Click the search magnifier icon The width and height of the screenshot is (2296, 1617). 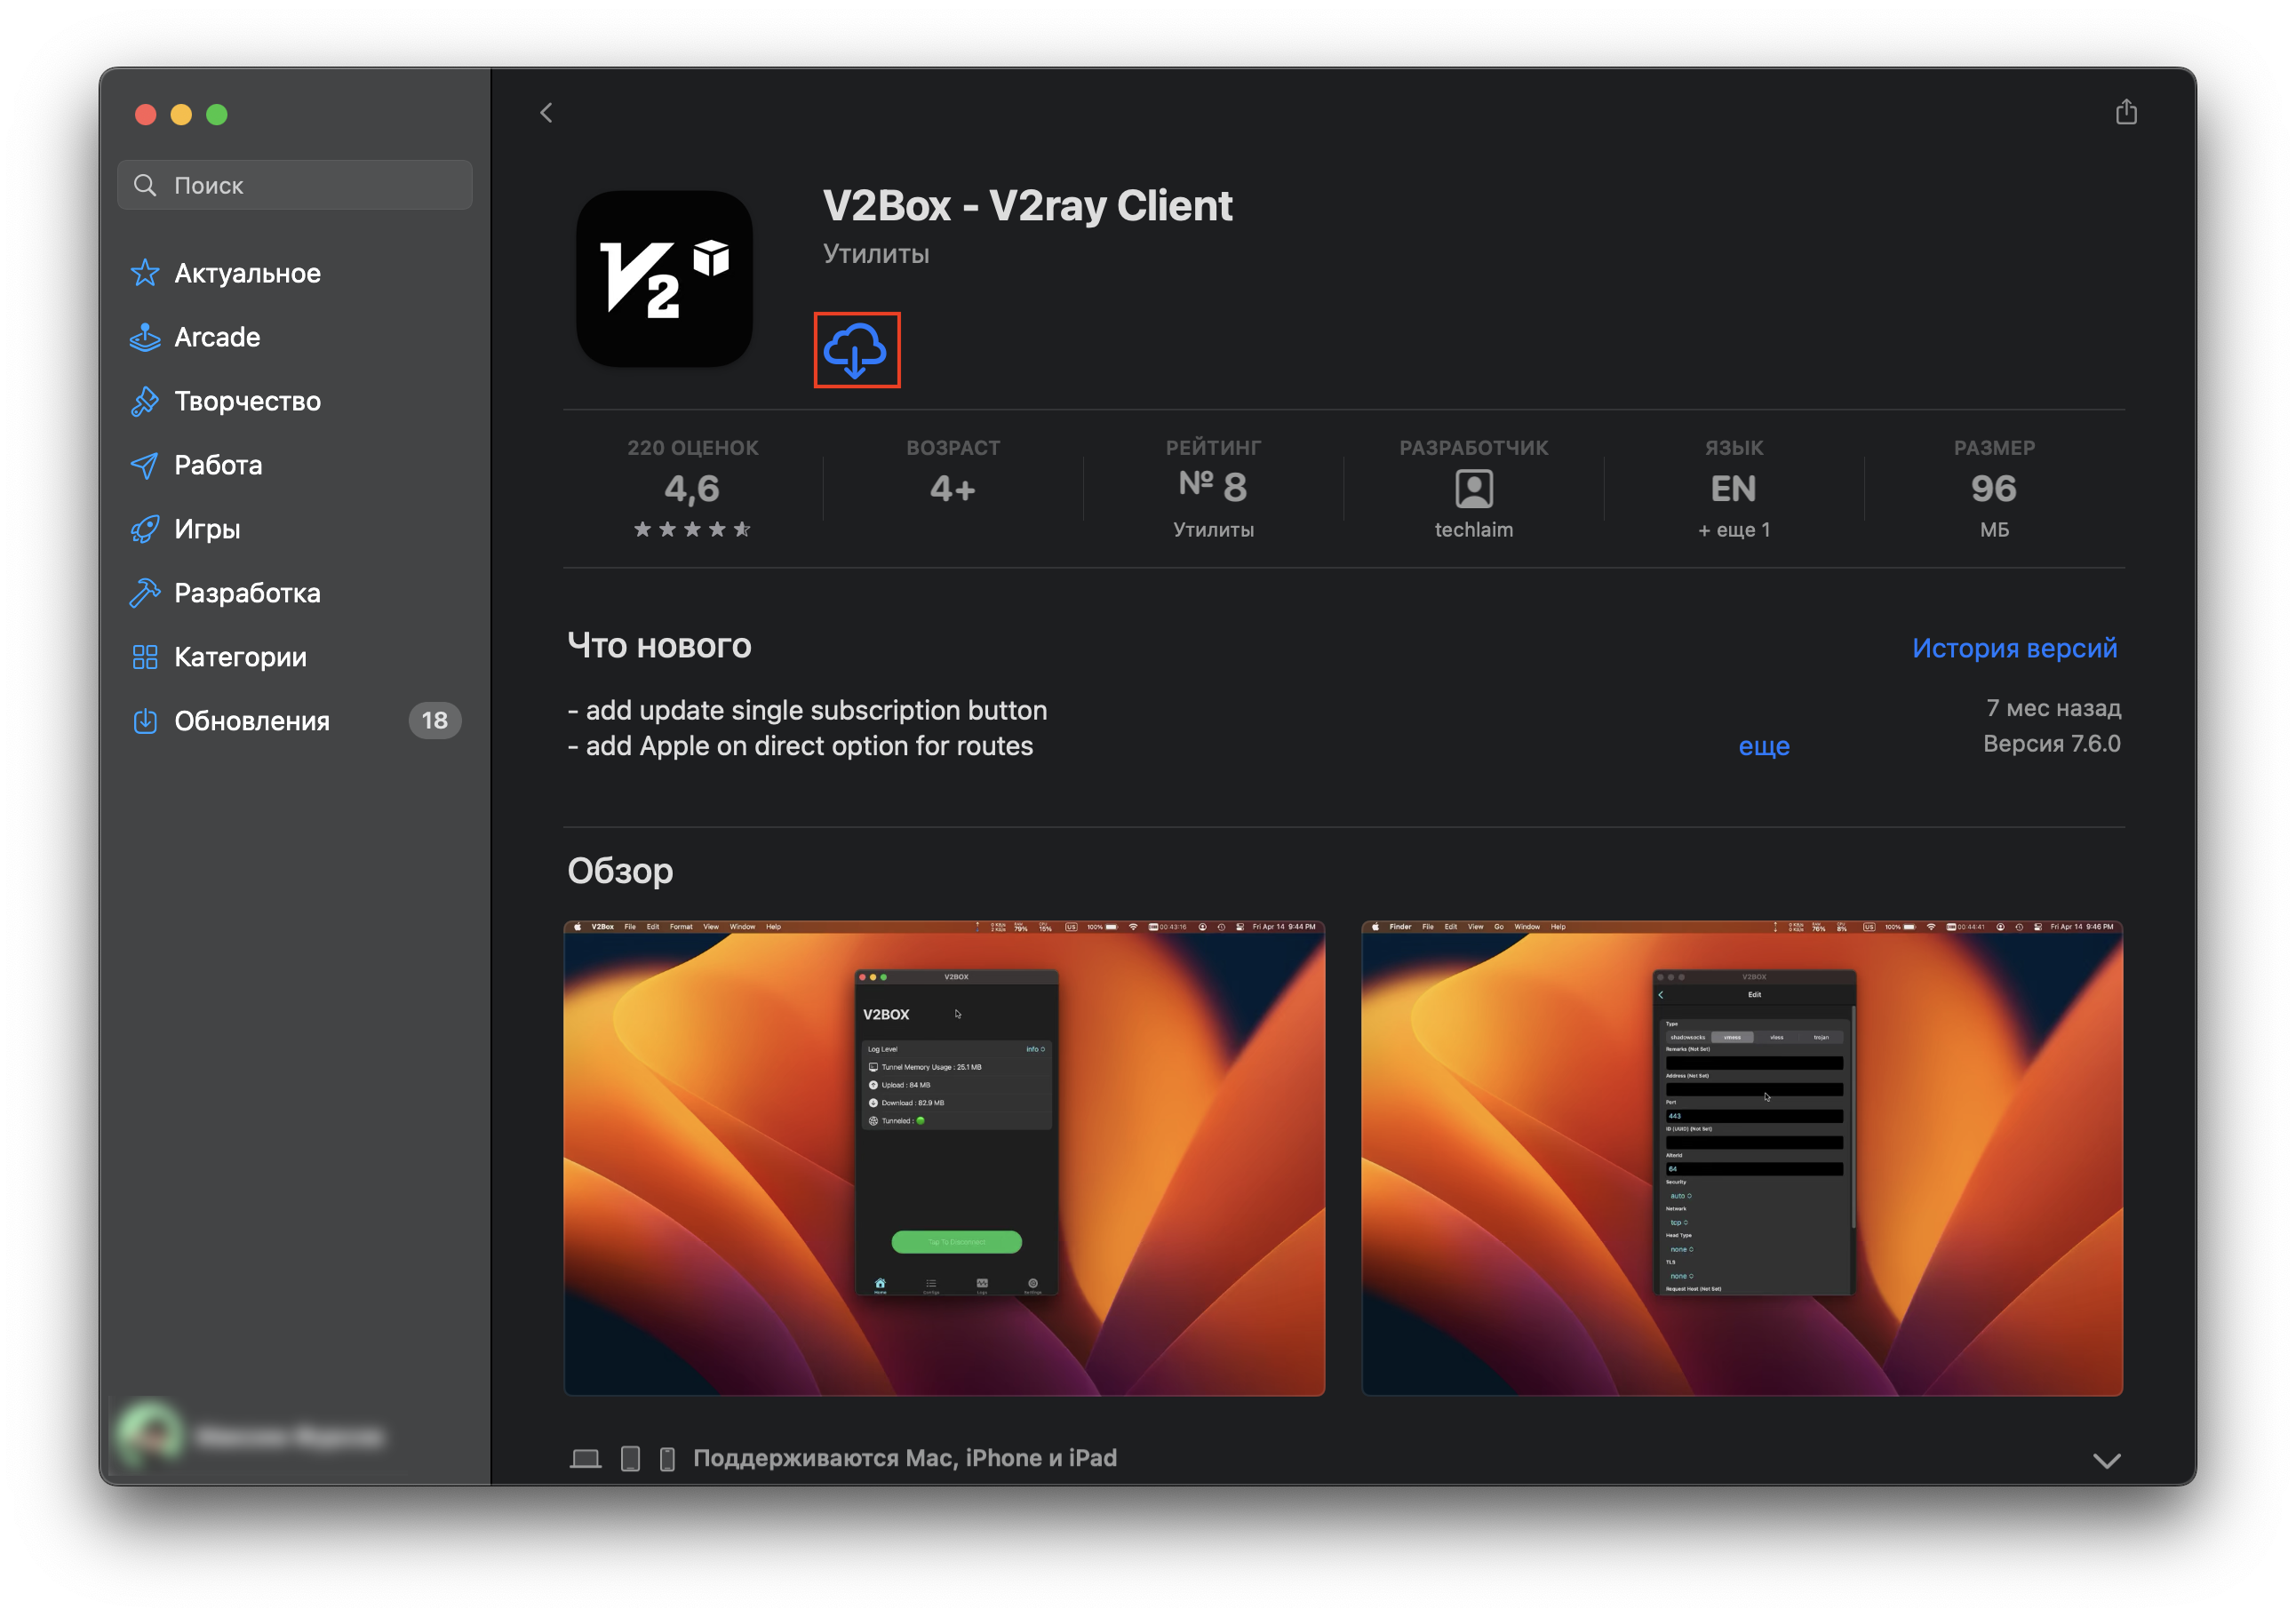point(145,185)
